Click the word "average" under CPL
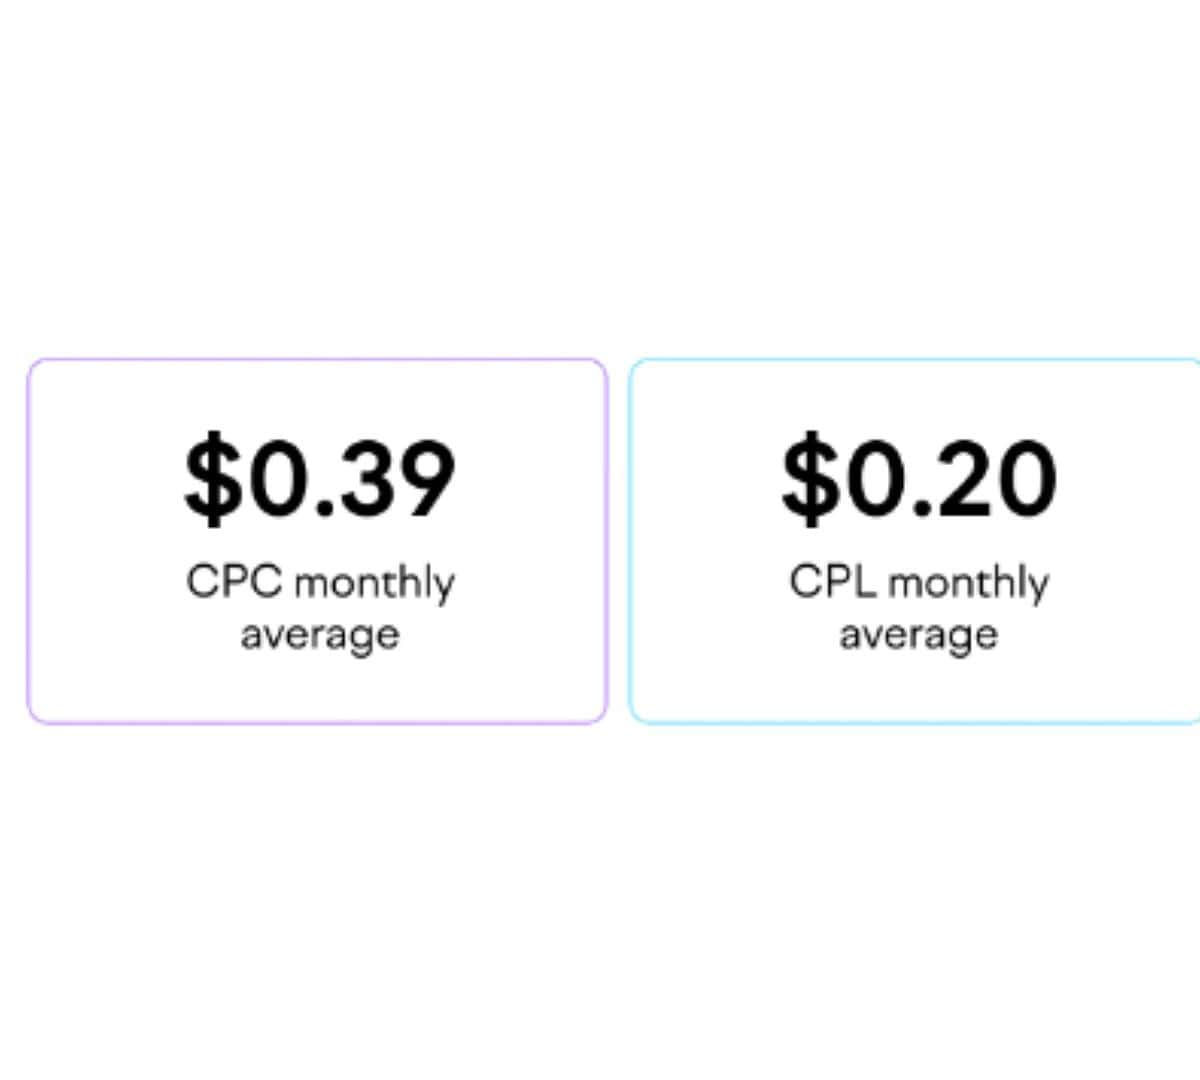This screenshot has height=1080, width=1200. pos(918,635)
